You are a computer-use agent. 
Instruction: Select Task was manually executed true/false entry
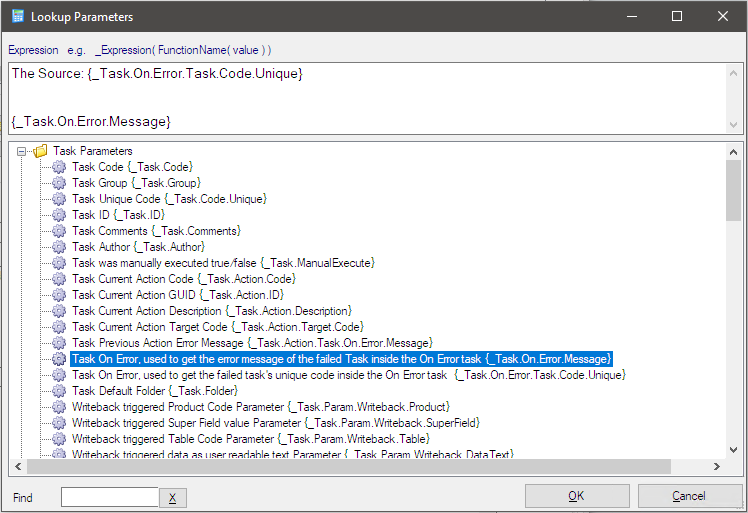tap(223, 263)
